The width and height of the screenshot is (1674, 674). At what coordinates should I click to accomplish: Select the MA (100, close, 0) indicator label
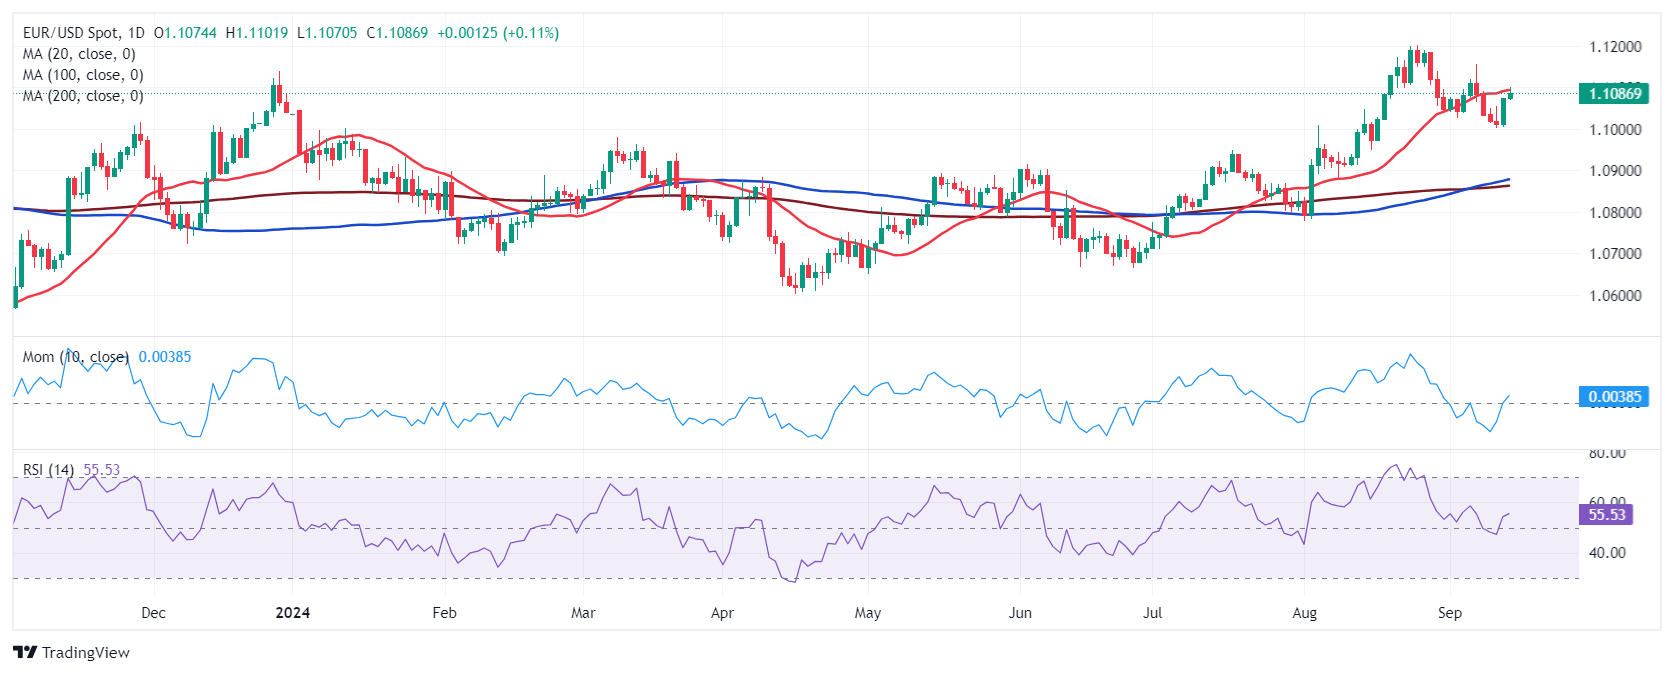[x=83, y=75]
